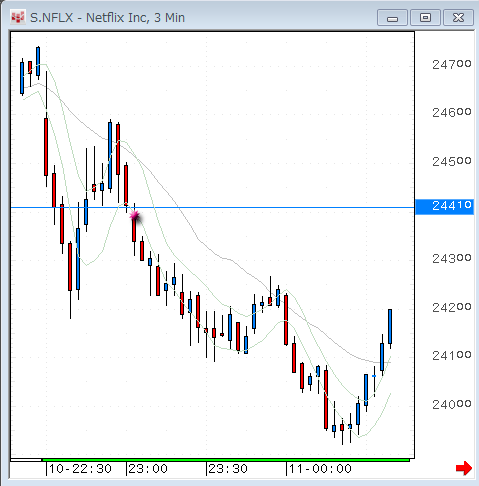Click the 24700 price axis label
479x486 pixels.
tap(452, 64)
